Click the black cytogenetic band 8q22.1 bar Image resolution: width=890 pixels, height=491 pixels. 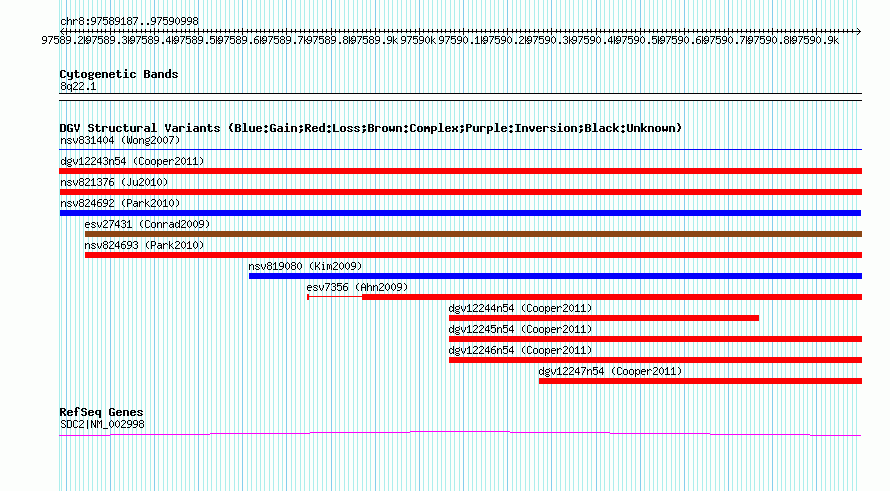click(460, 97)
